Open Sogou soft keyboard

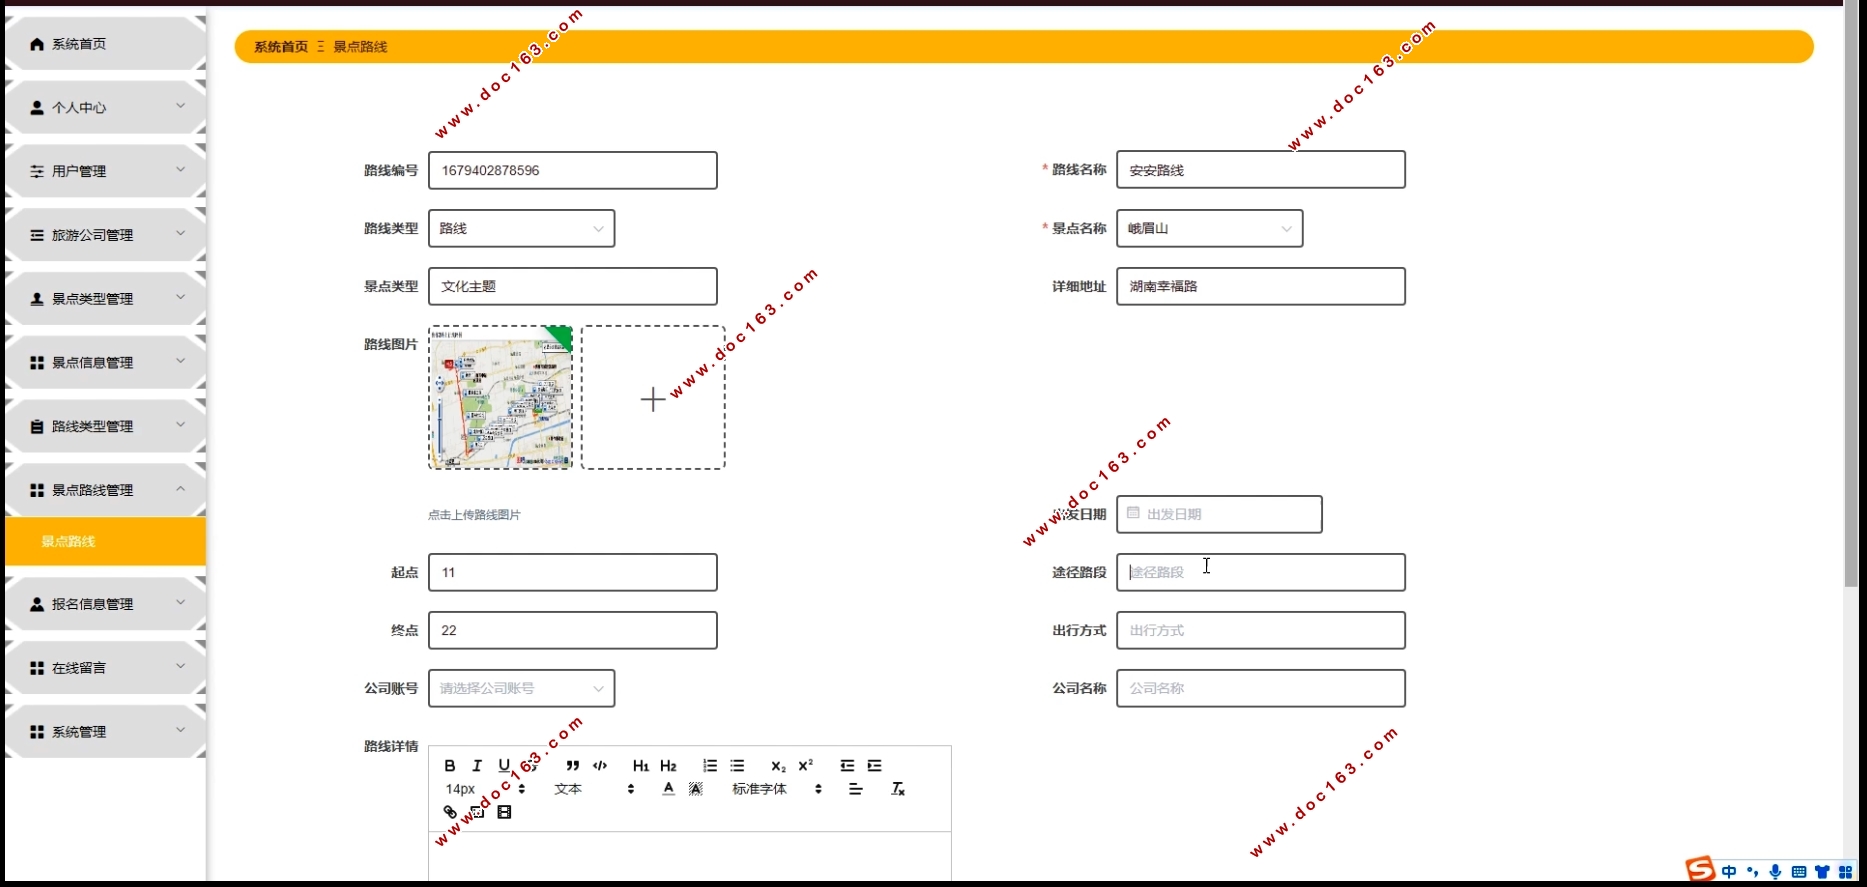(x=1799, y=872)
